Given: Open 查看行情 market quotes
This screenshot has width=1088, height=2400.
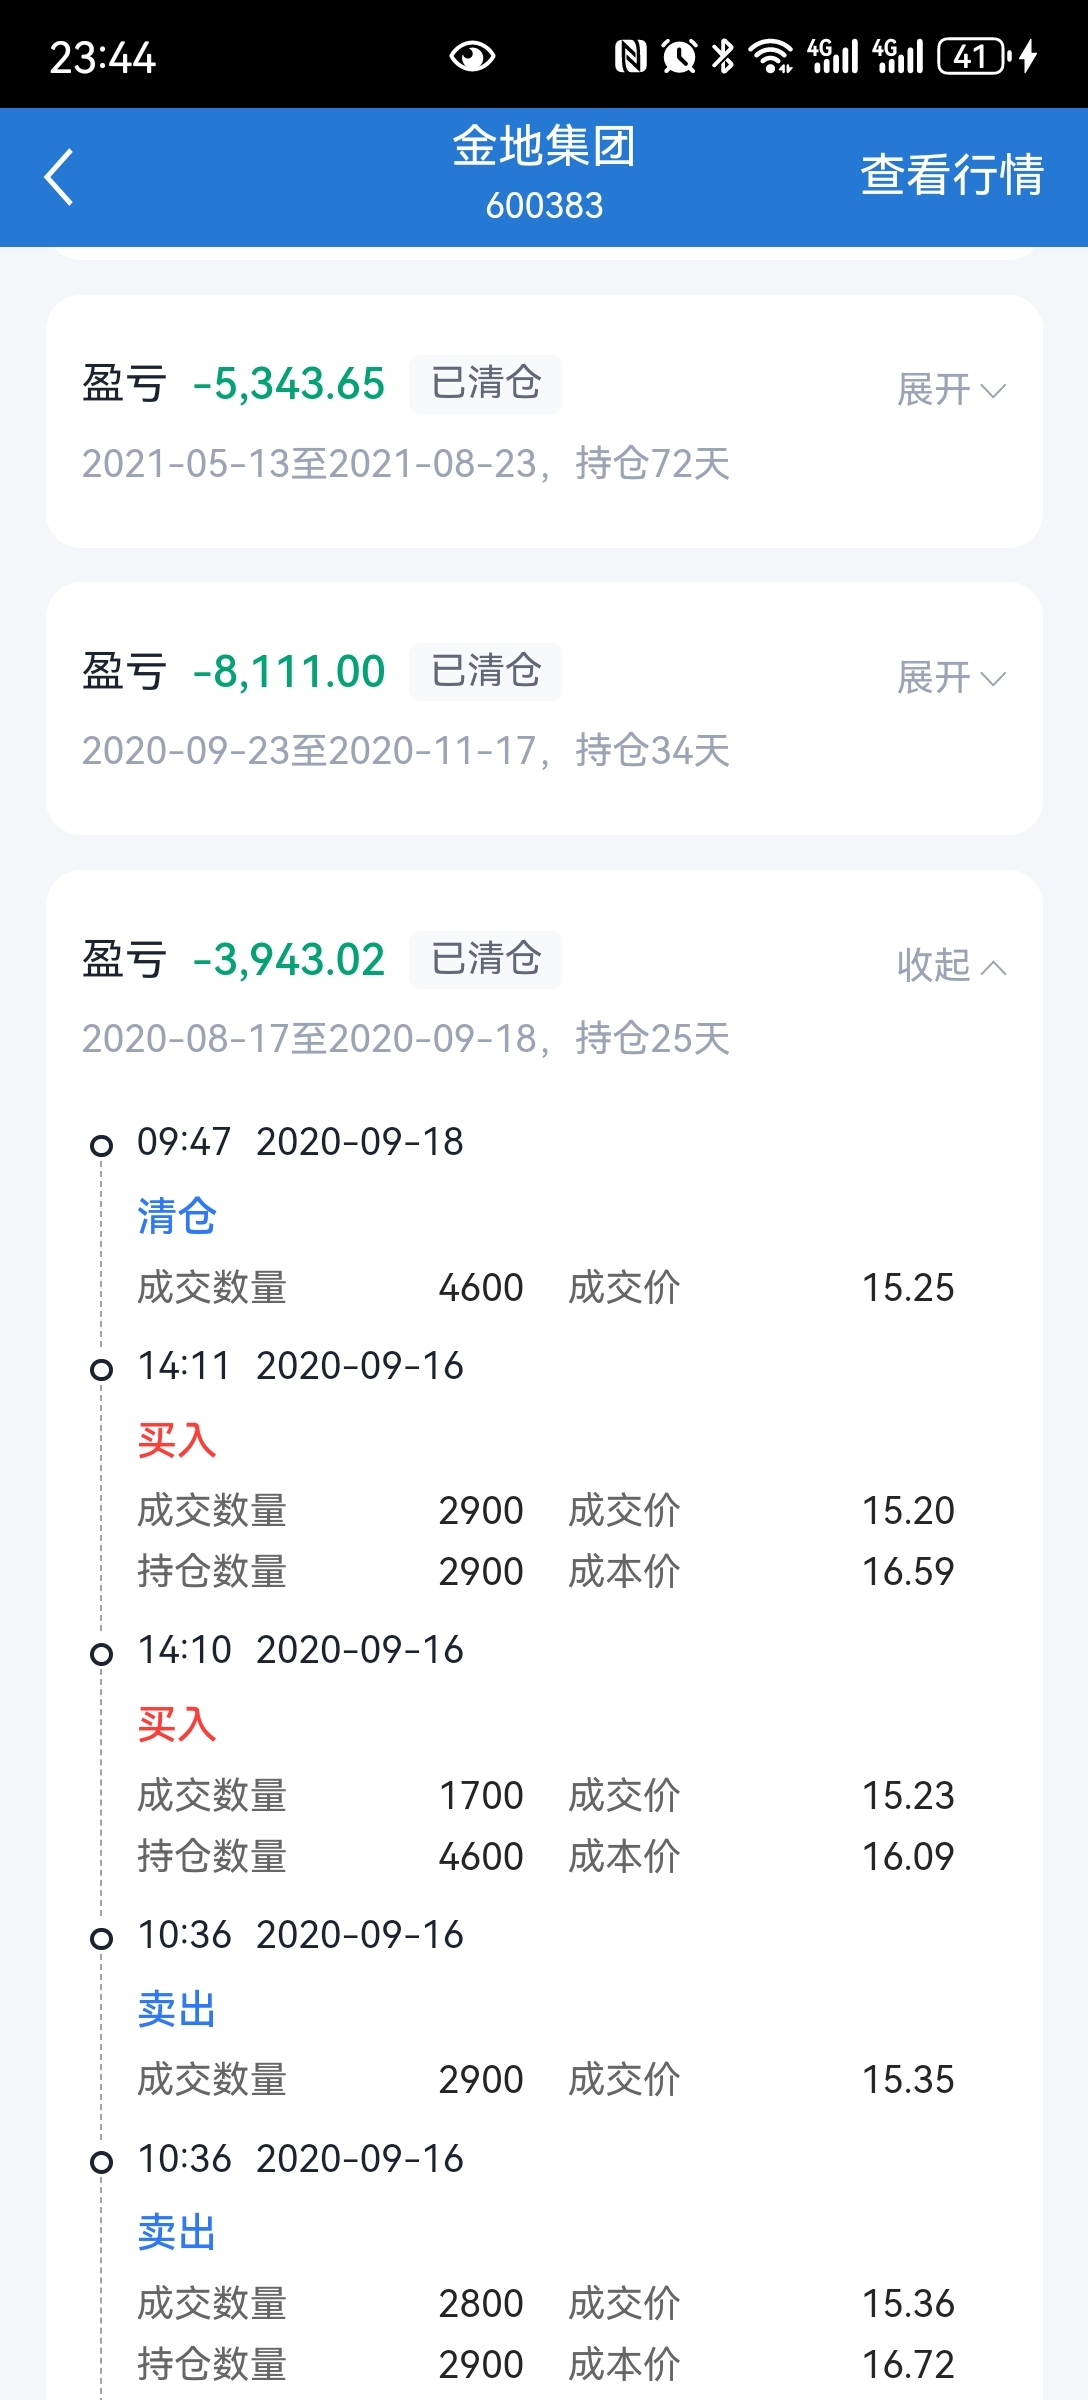Looking at the screenshot, I should (952, 175).
